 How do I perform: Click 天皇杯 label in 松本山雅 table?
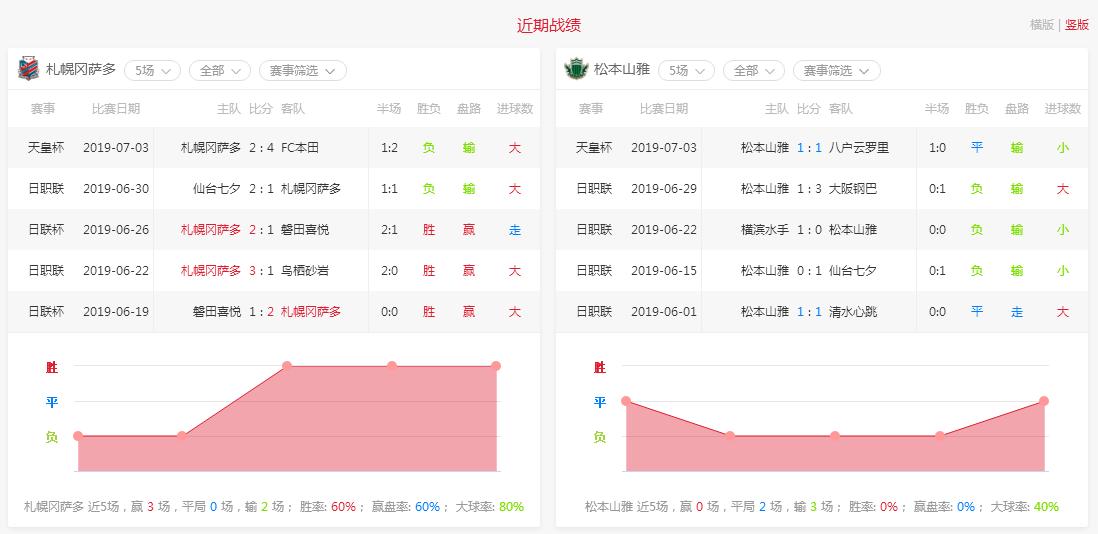(594, 148)
